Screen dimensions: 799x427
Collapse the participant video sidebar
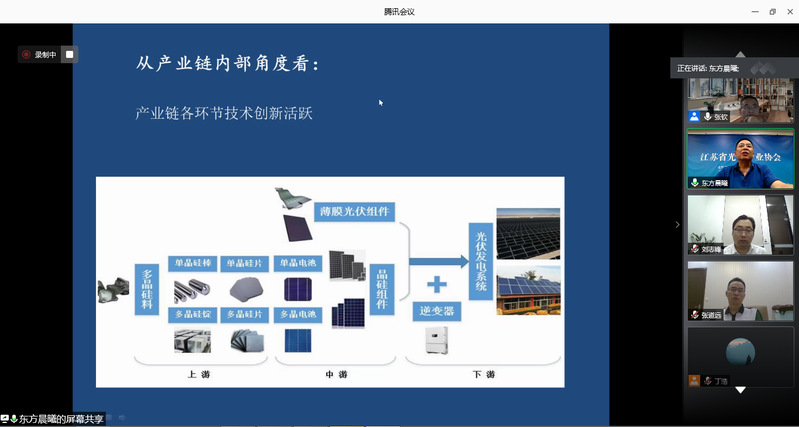(x=677, y=224)
